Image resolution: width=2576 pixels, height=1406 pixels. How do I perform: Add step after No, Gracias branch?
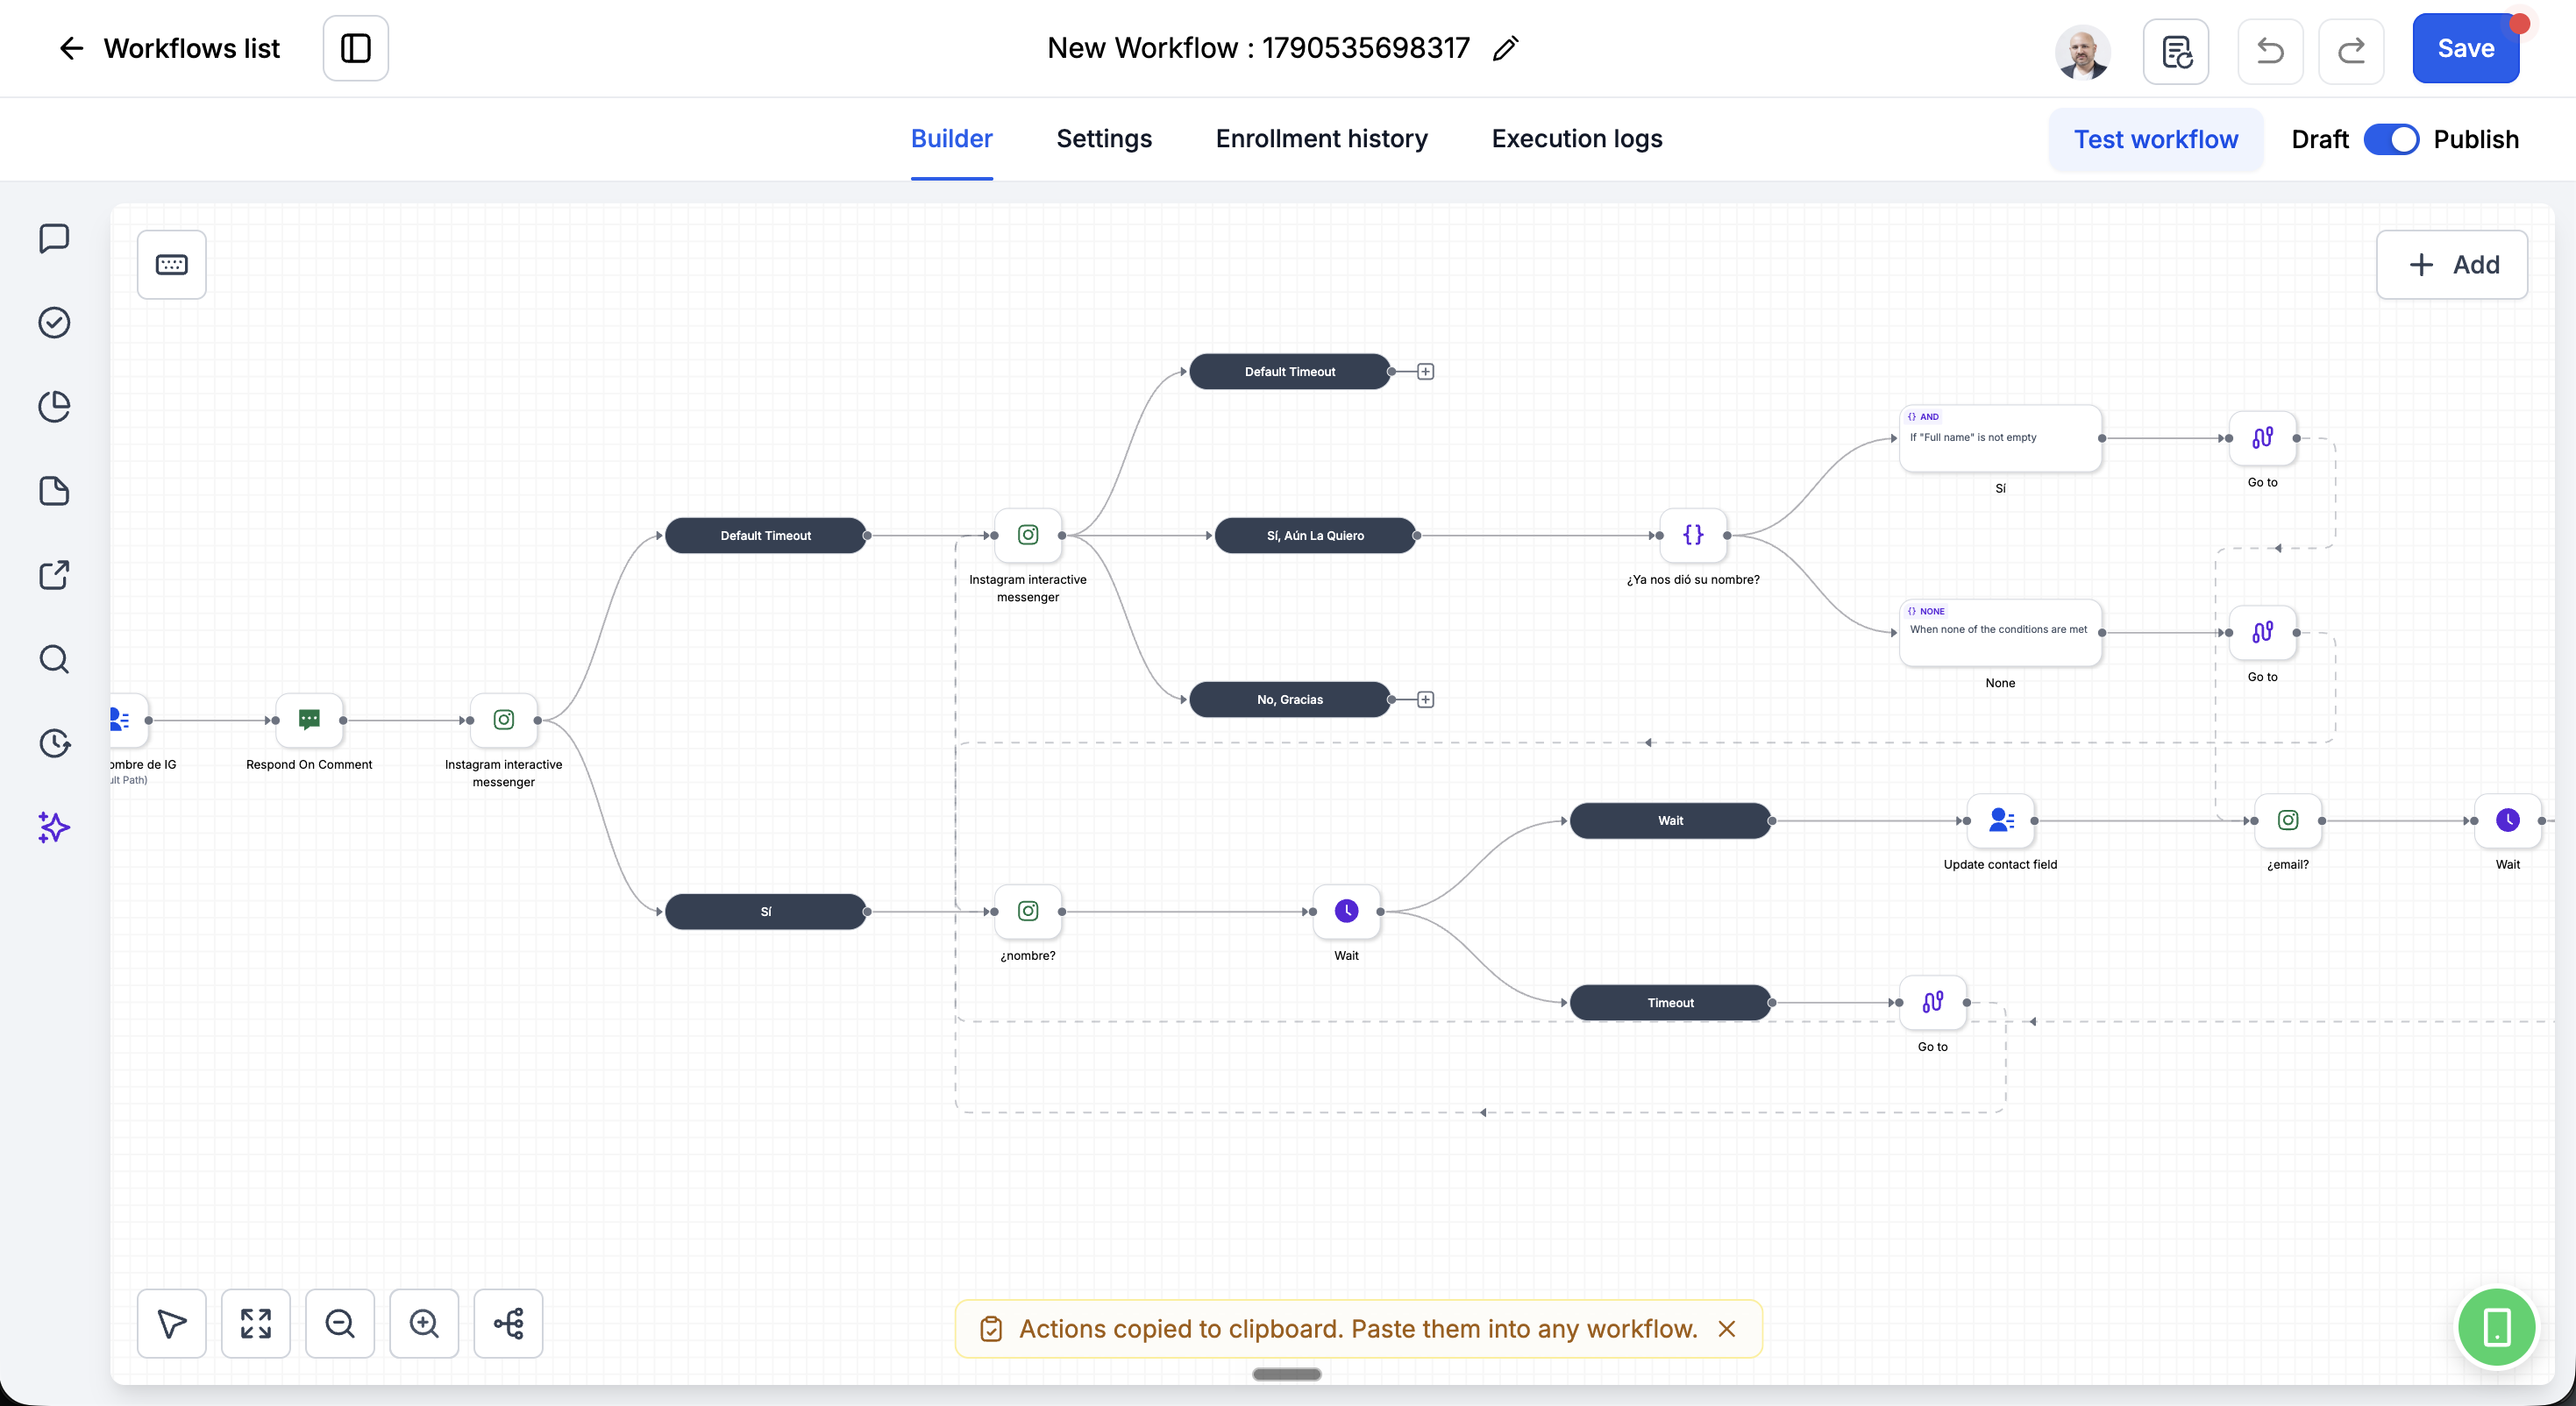click(x=1426, y=700)
